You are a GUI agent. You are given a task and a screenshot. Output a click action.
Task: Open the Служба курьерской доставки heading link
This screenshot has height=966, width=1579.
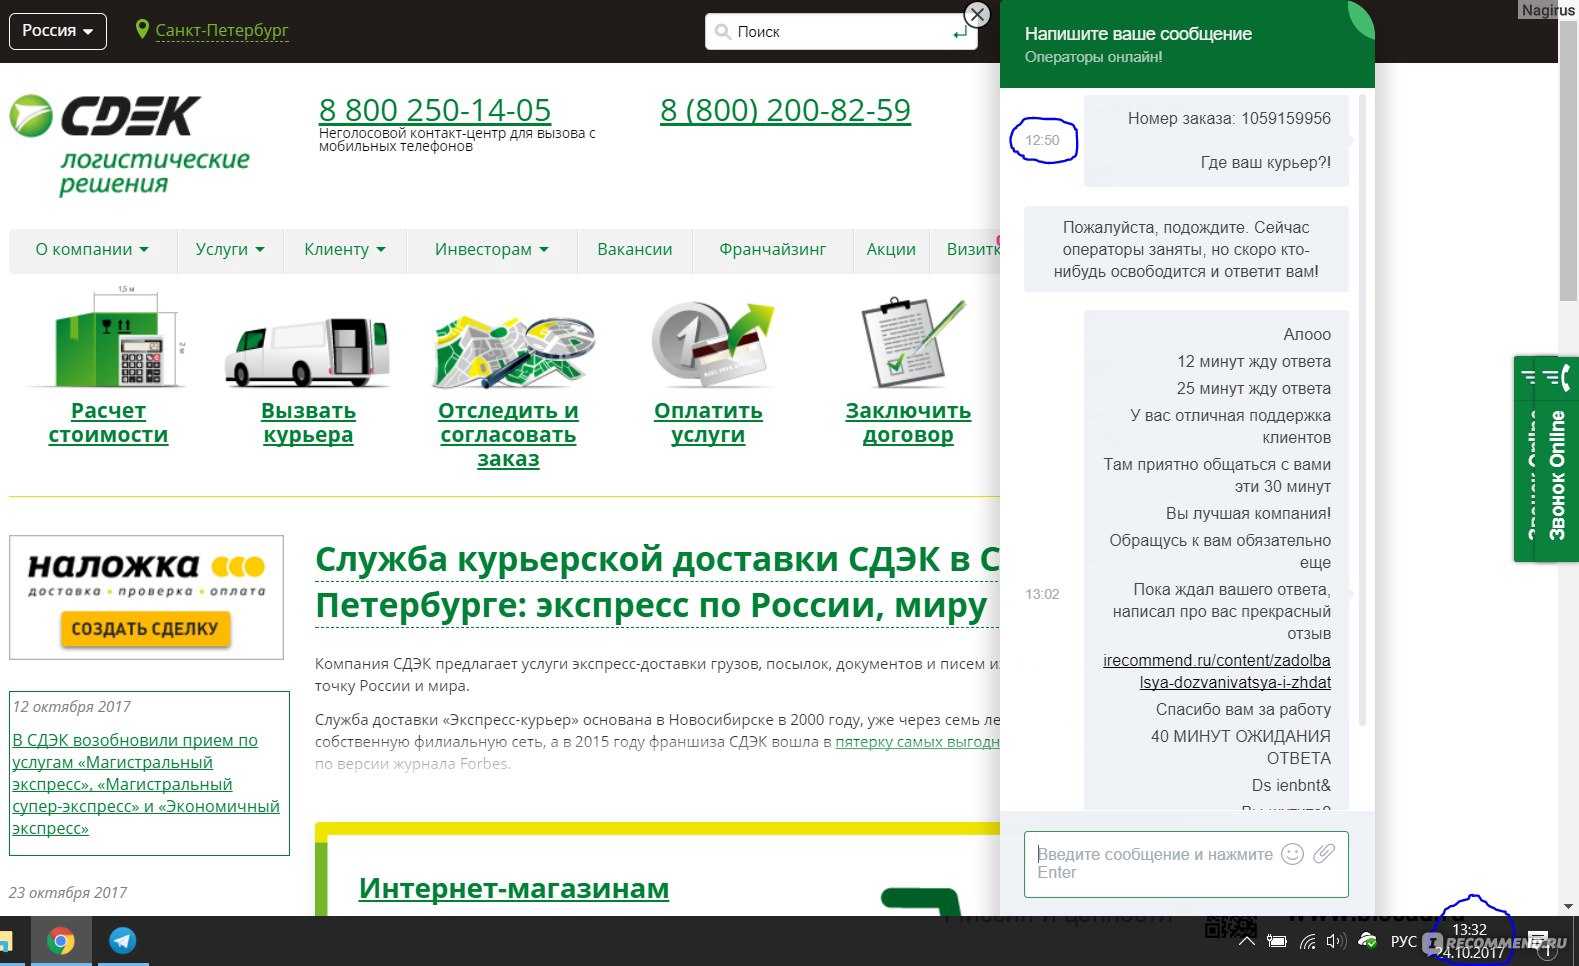(x=657, y=582)
